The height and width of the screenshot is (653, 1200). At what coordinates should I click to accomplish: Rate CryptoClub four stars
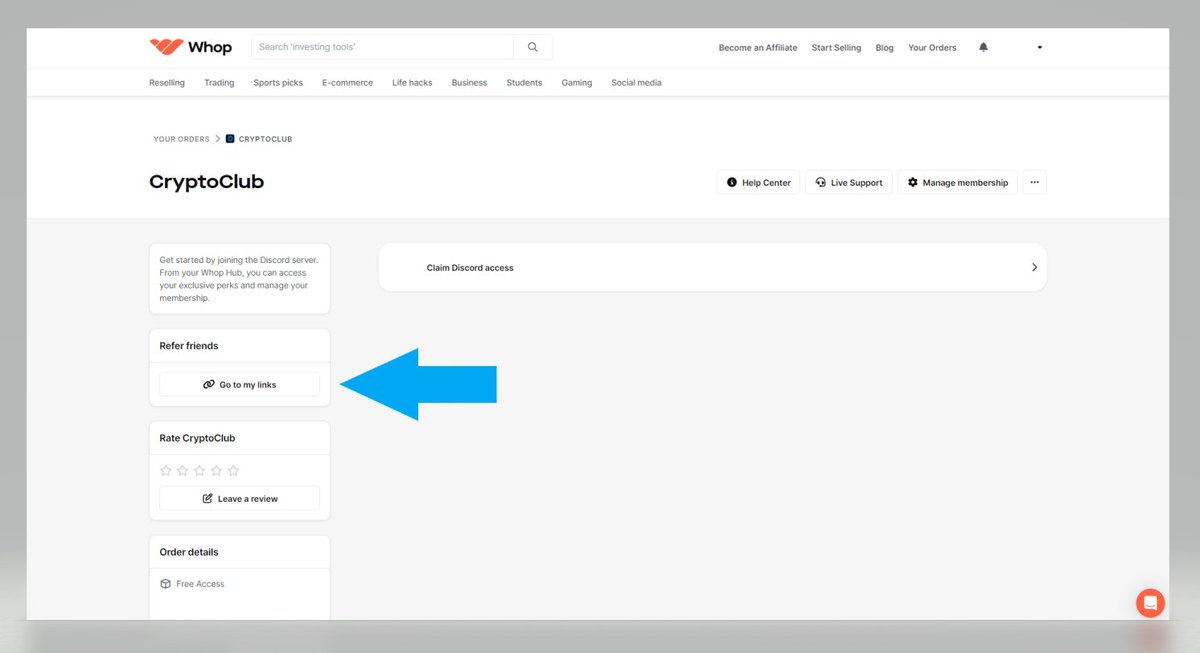tap(217, 470)
